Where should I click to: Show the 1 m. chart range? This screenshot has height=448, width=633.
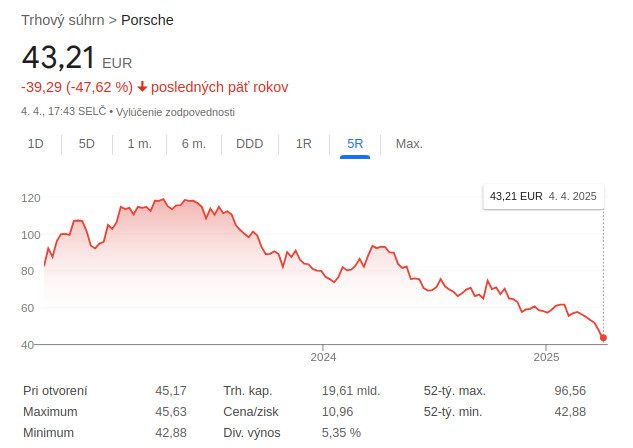[140, 144]
